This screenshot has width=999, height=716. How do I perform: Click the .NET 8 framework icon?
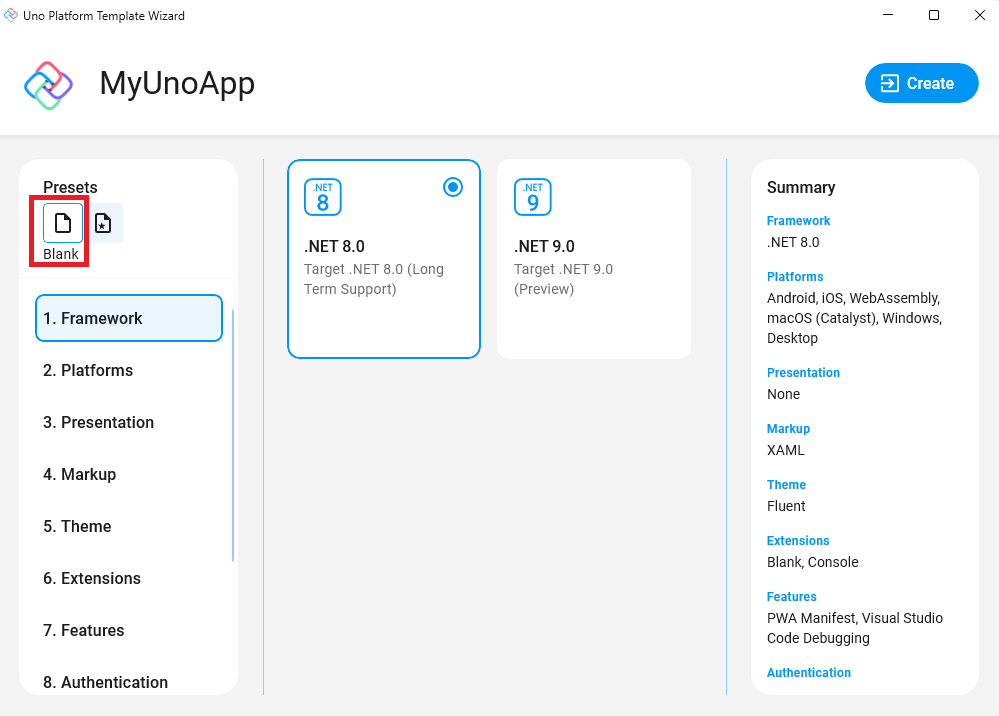point(322,197)
